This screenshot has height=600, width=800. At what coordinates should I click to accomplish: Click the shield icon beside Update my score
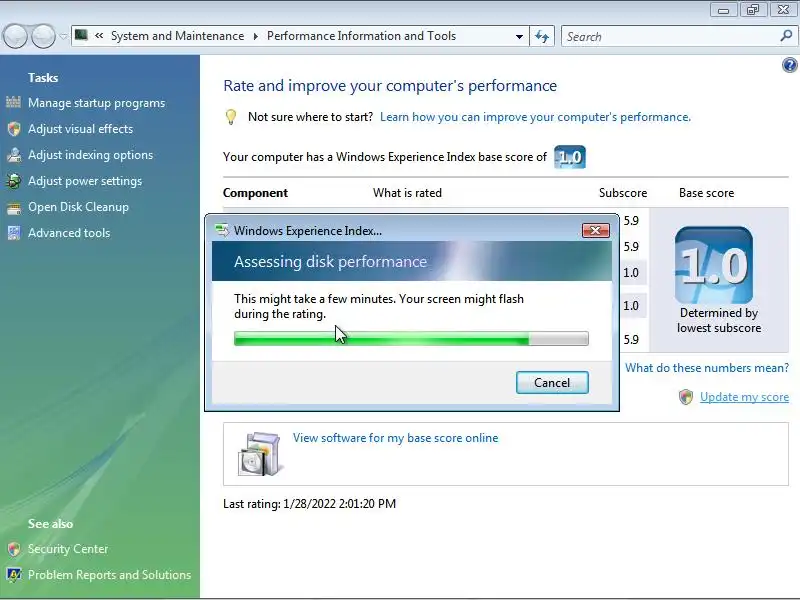tap(686, 396)
